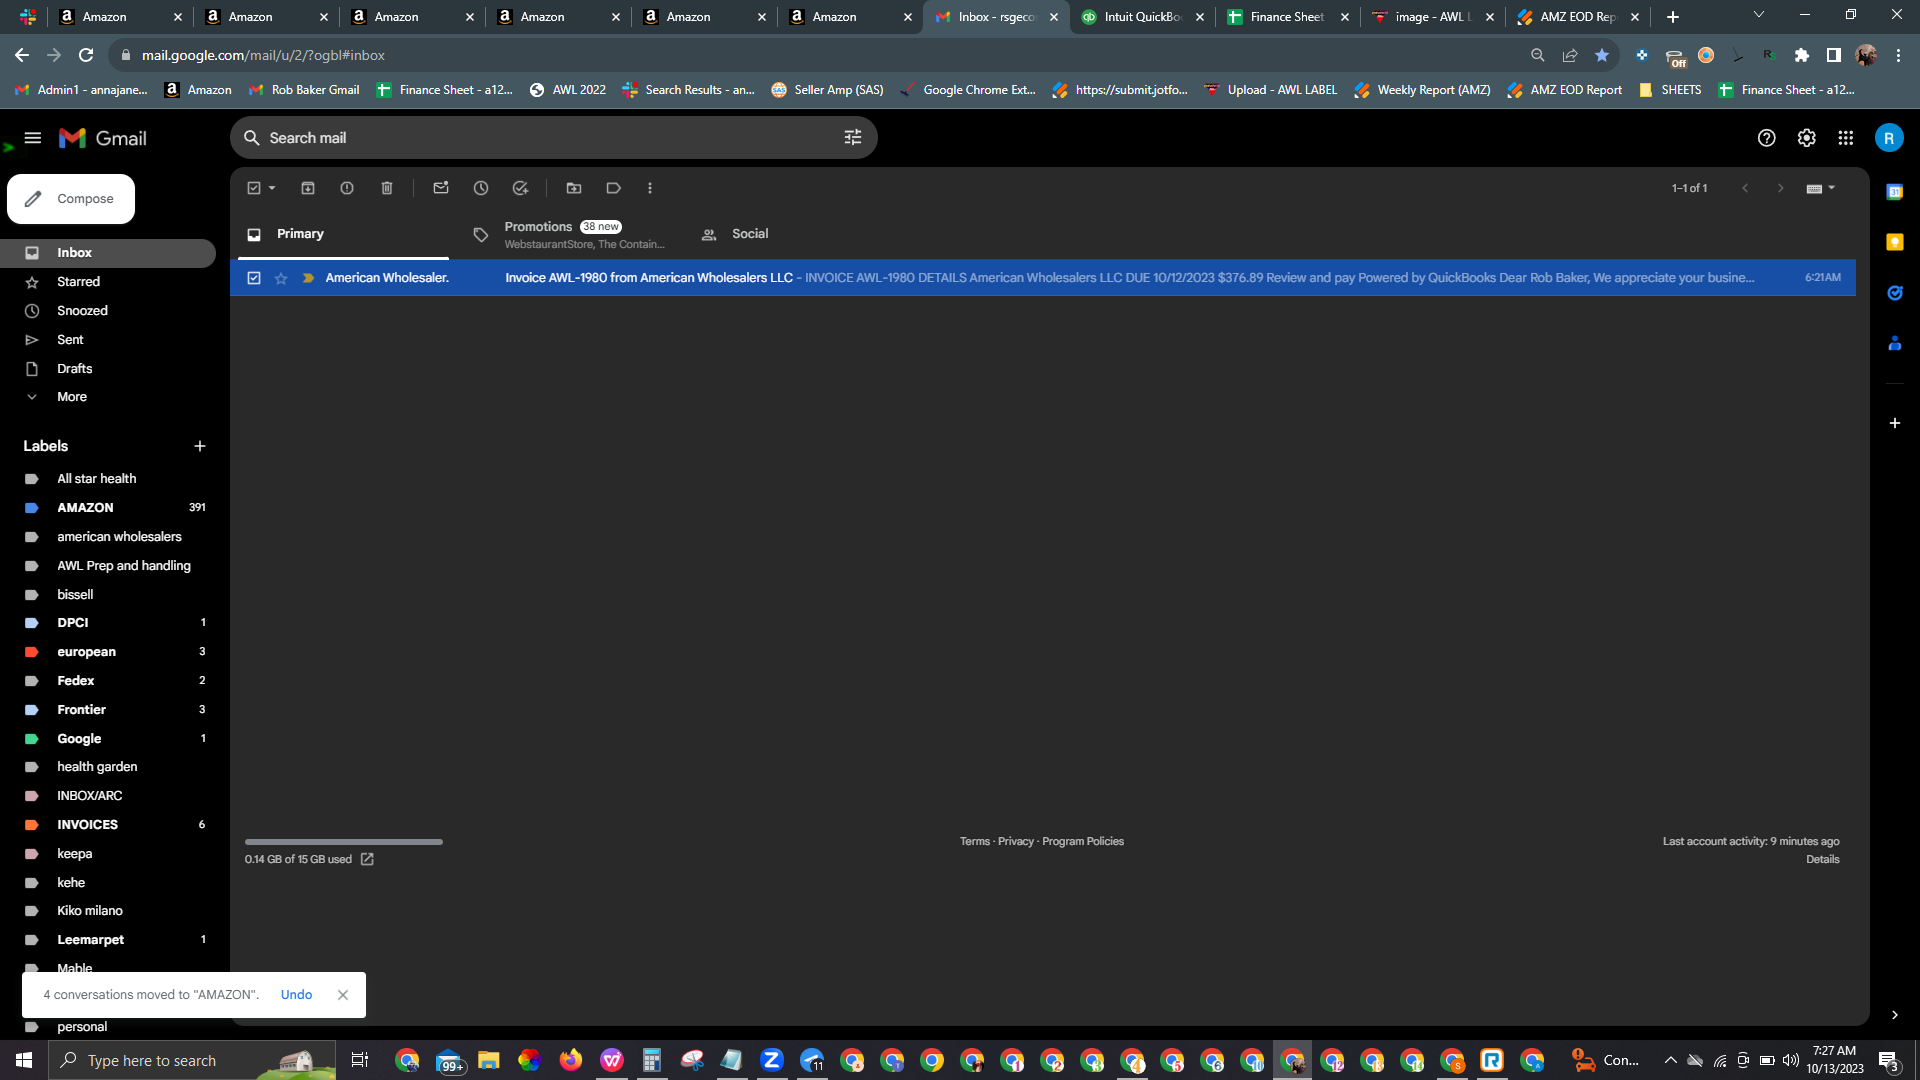Image resolution: width=1920 pixels, height=1080 pixels.
Task: Open the INVOICES label
Action: coord(108,825)
